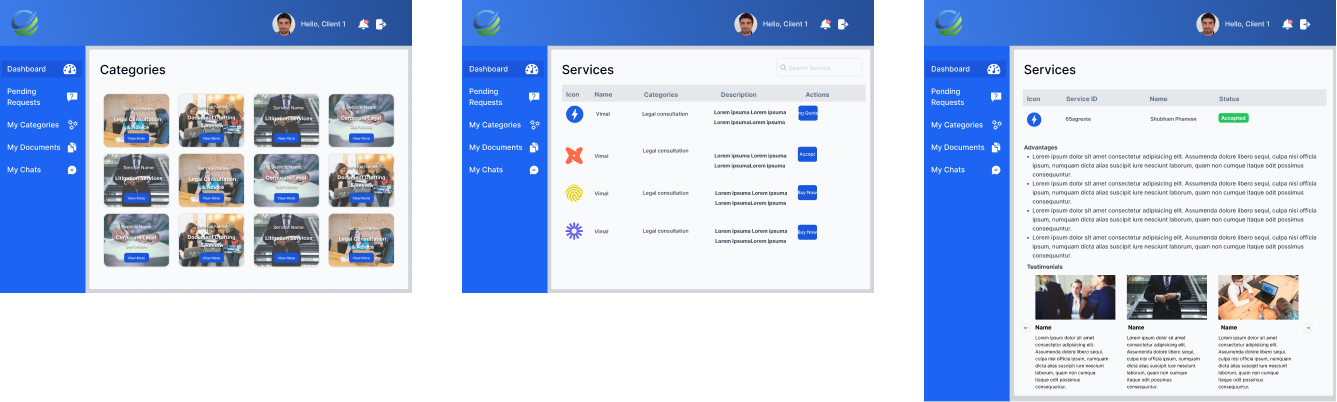Viewport: 1337px width, 402px height.
Task: Click blue lightning service icon in services table
Action: [574, 114]
